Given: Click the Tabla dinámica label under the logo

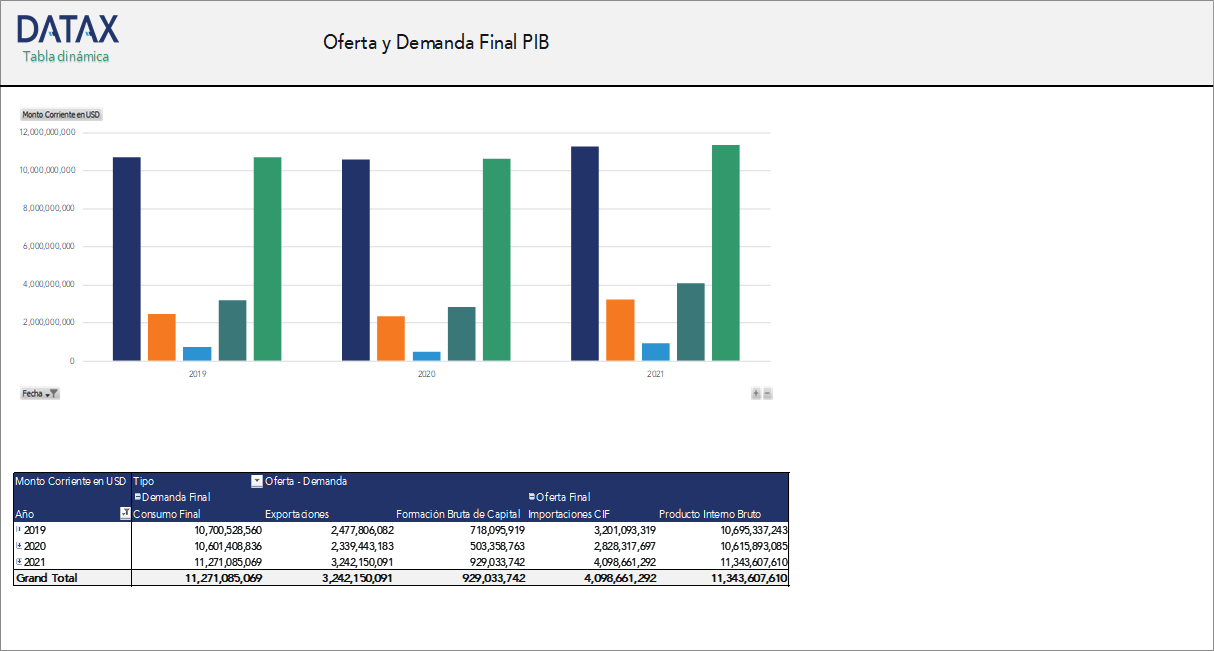Looking at the screenshot, I should [x=65, y=57].
